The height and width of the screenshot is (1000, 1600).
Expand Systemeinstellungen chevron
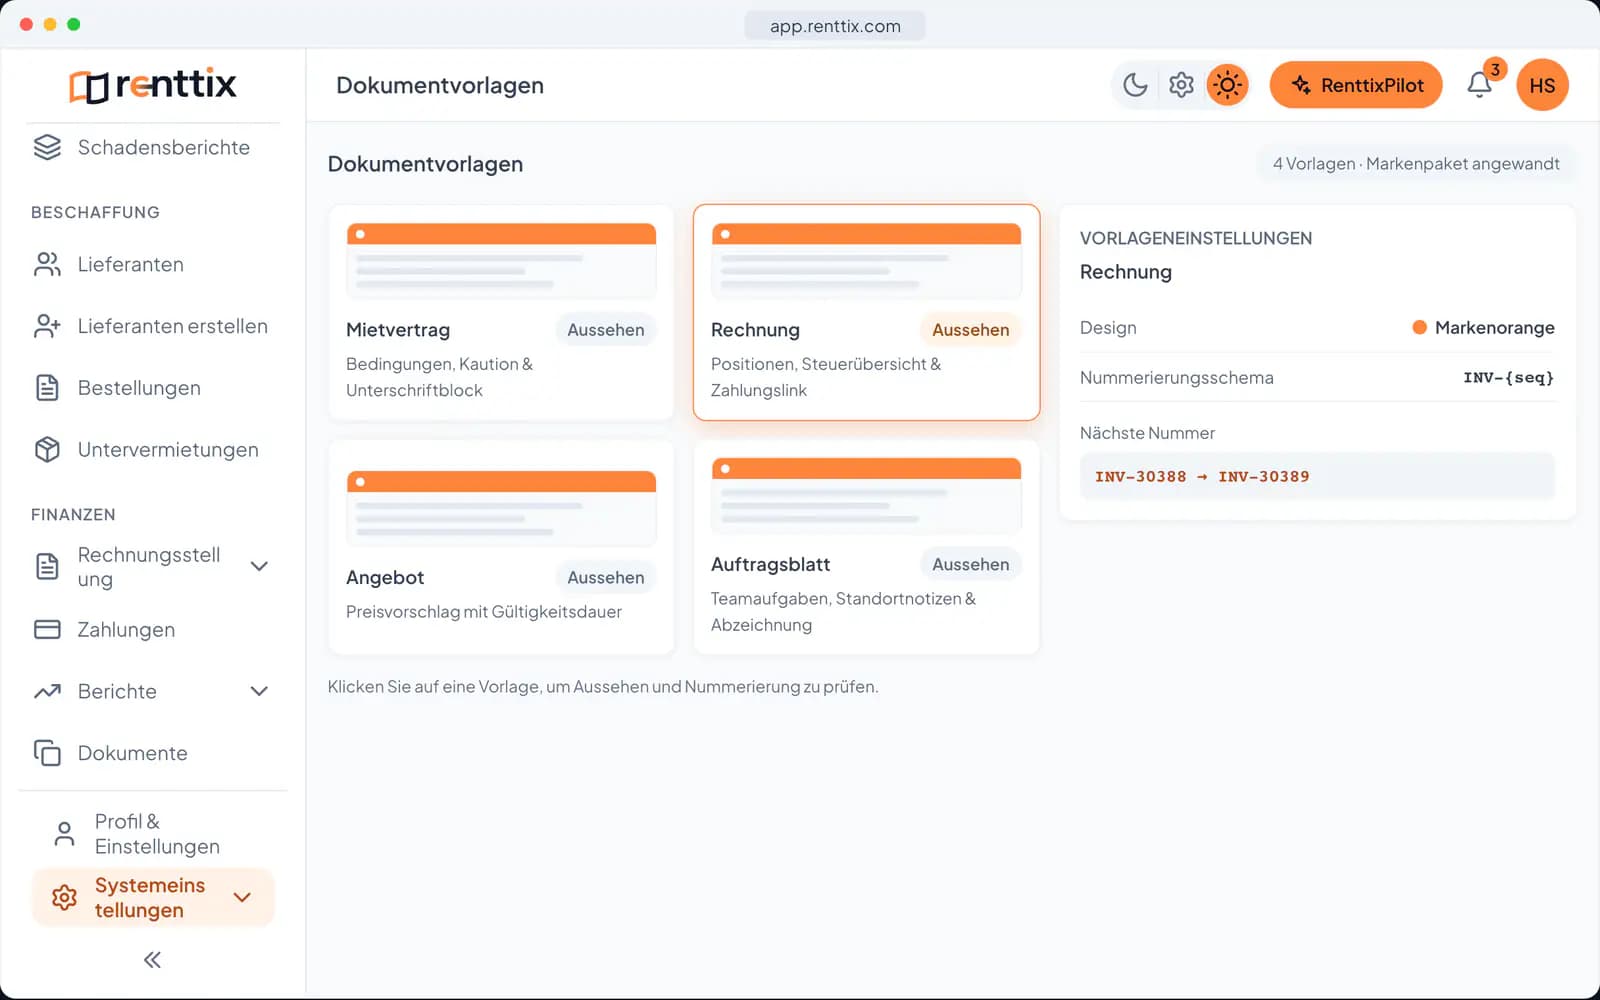coord(242,897)
